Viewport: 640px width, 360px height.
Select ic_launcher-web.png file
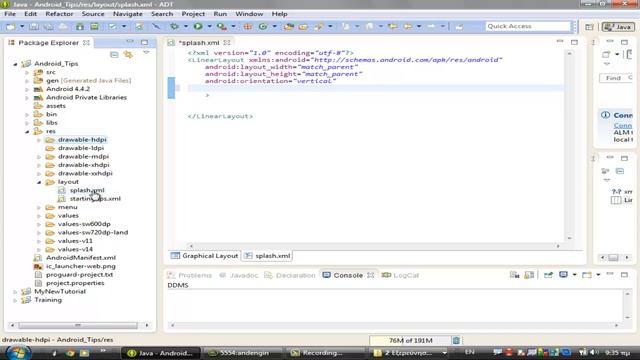click(x=81, y=266)
